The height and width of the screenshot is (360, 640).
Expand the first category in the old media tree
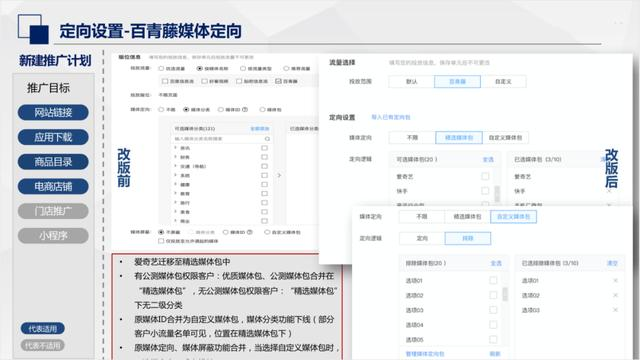176,148
